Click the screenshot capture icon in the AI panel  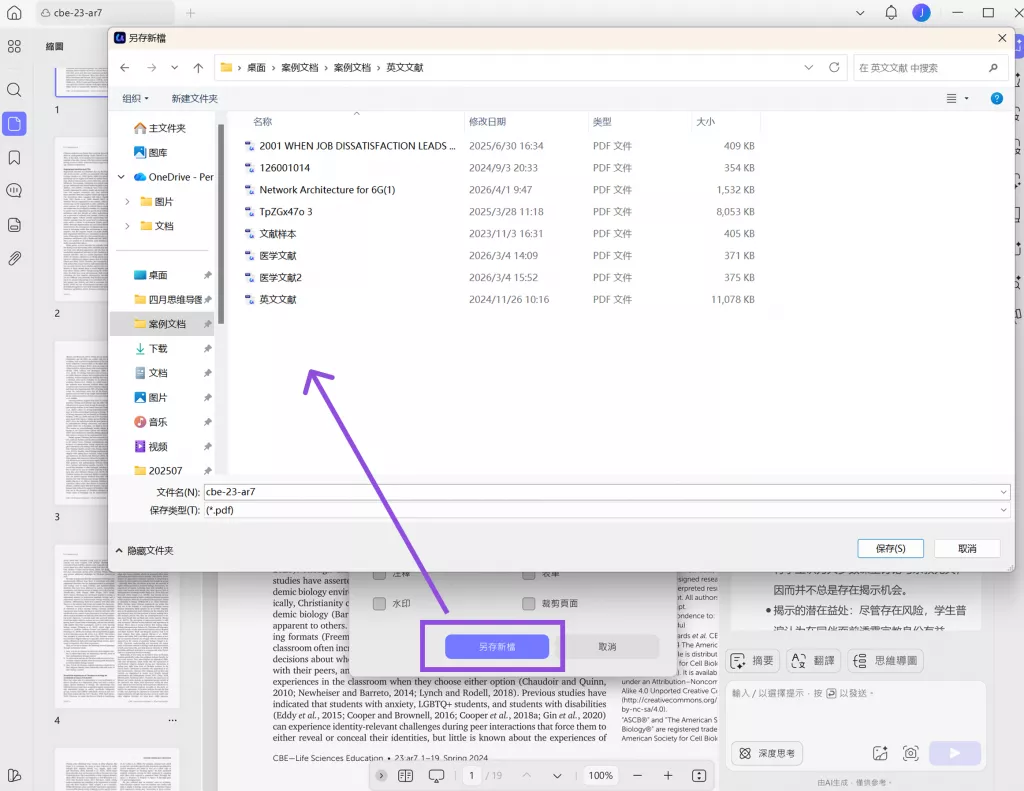tap(910, 753)
